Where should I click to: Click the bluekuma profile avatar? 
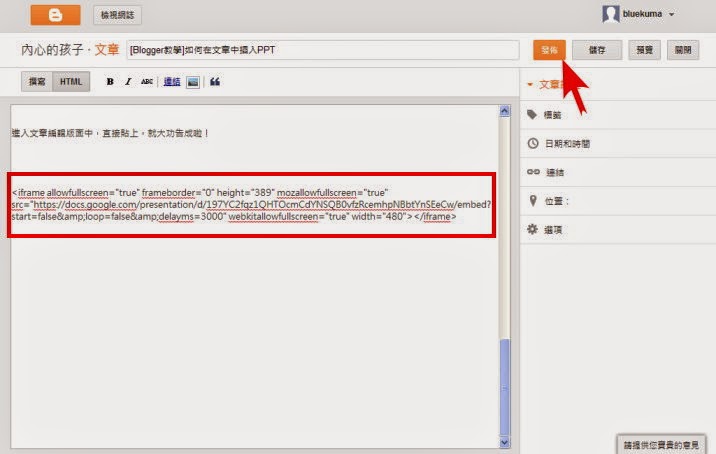click(x=611, y=14)
